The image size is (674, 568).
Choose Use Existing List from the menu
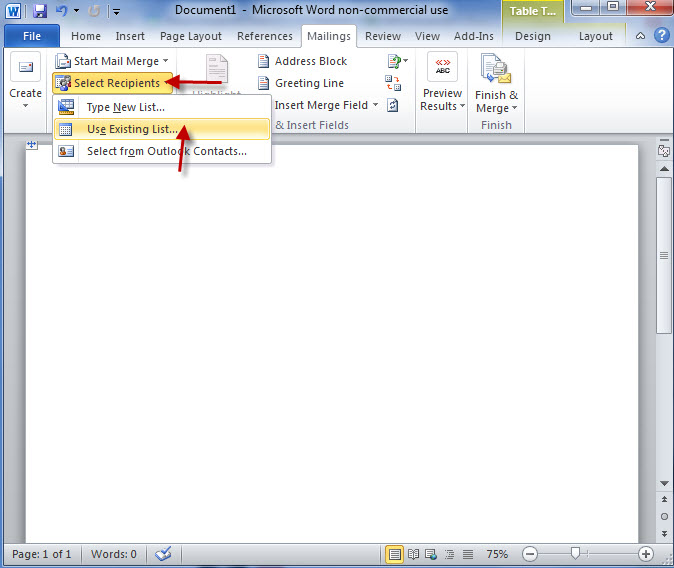[162, 129]
